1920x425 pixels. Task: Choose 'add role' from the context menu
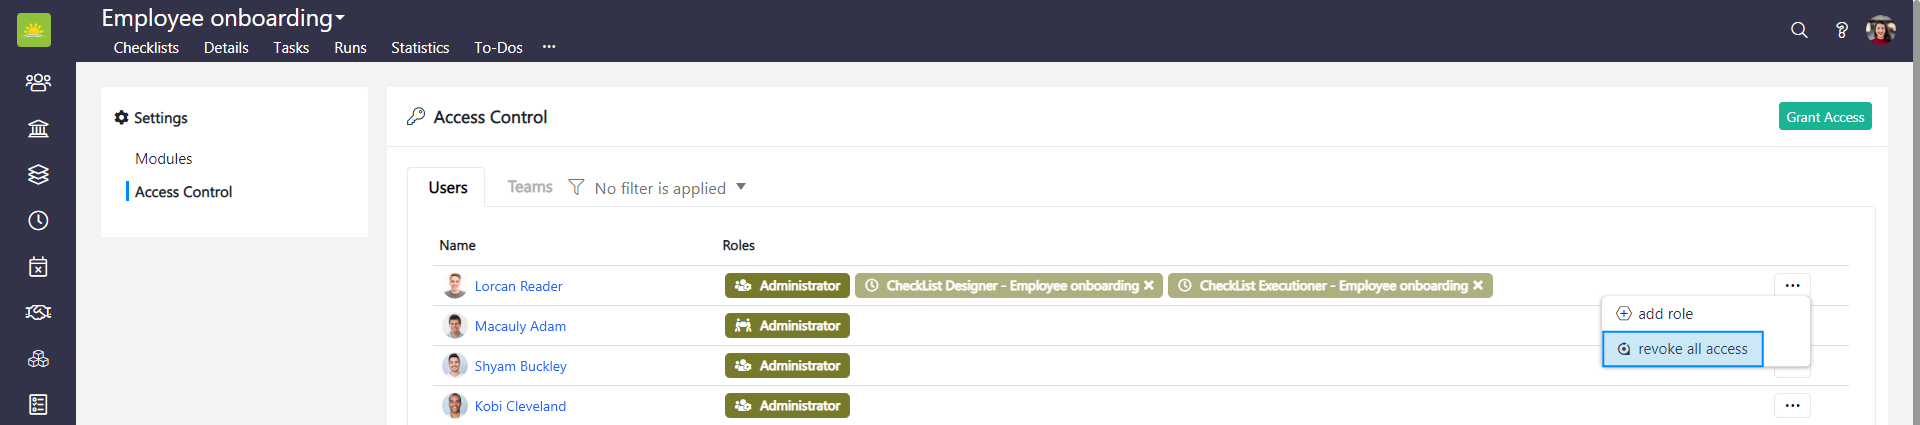pos(1664,314)
